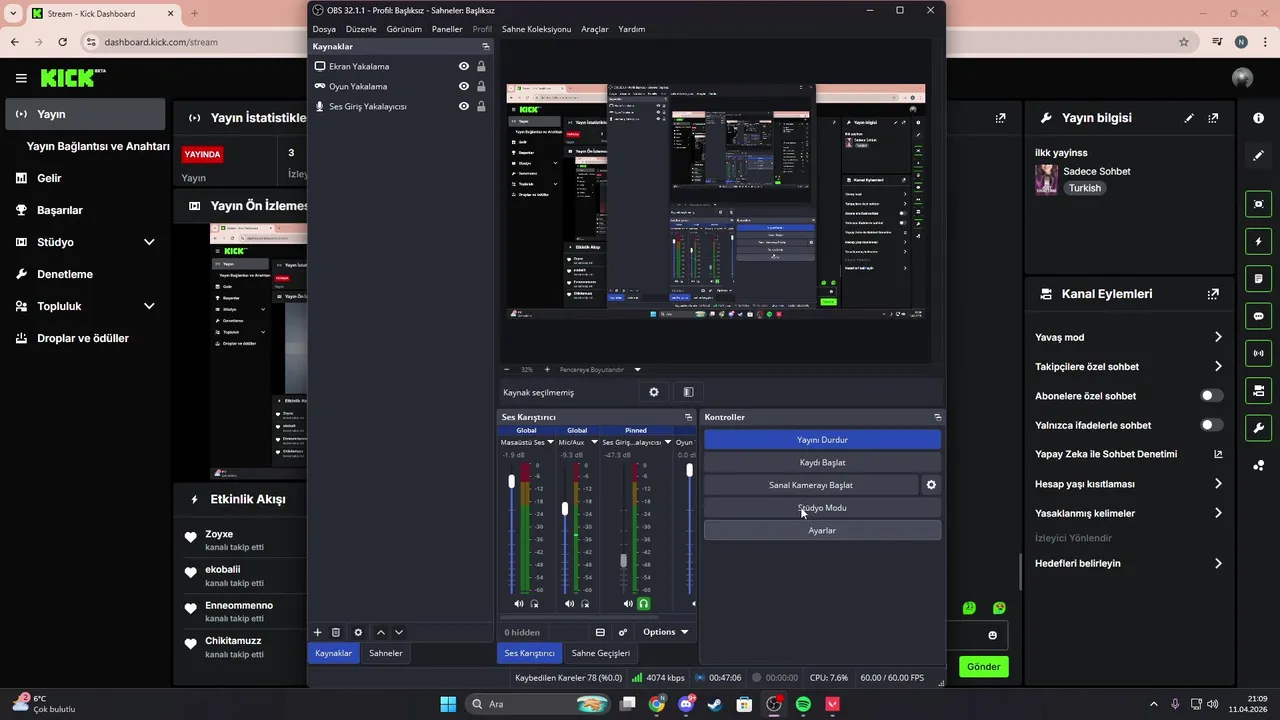
Task: Click chat emoji picker icon
Action: pos(992,635)
